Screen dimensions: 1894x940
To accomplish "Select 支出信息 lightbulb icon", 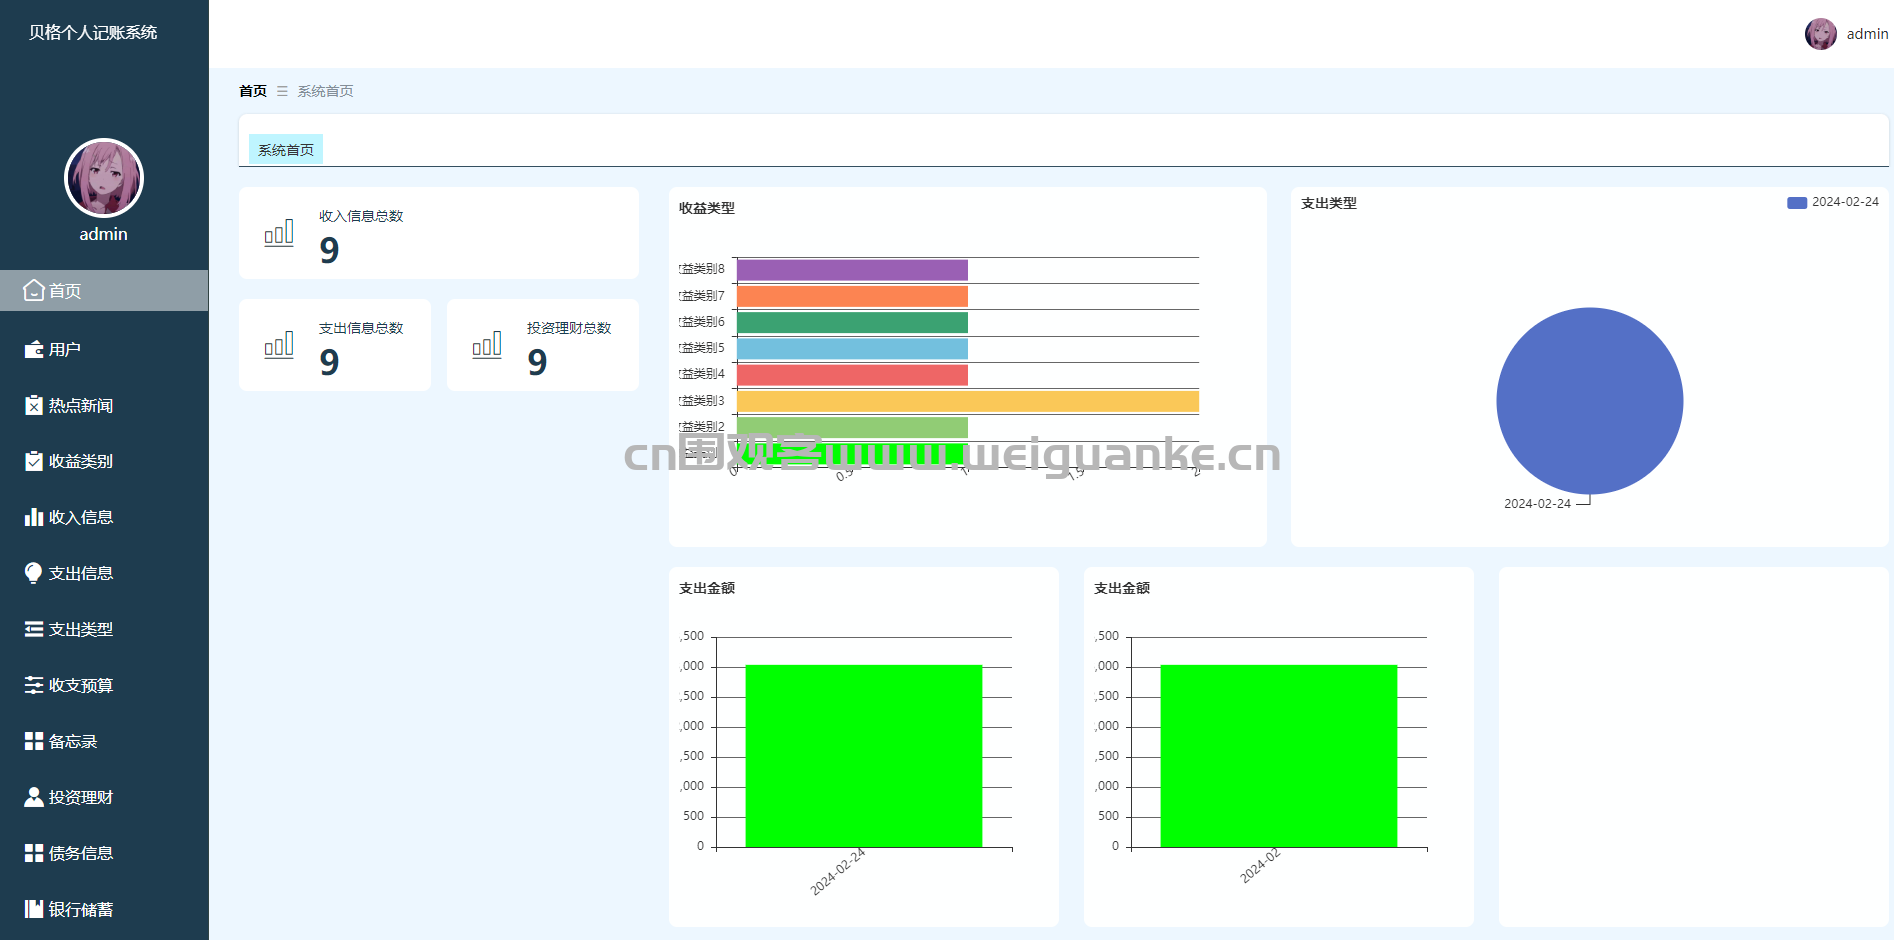I will pyautogui.click(x=34, y=573).
